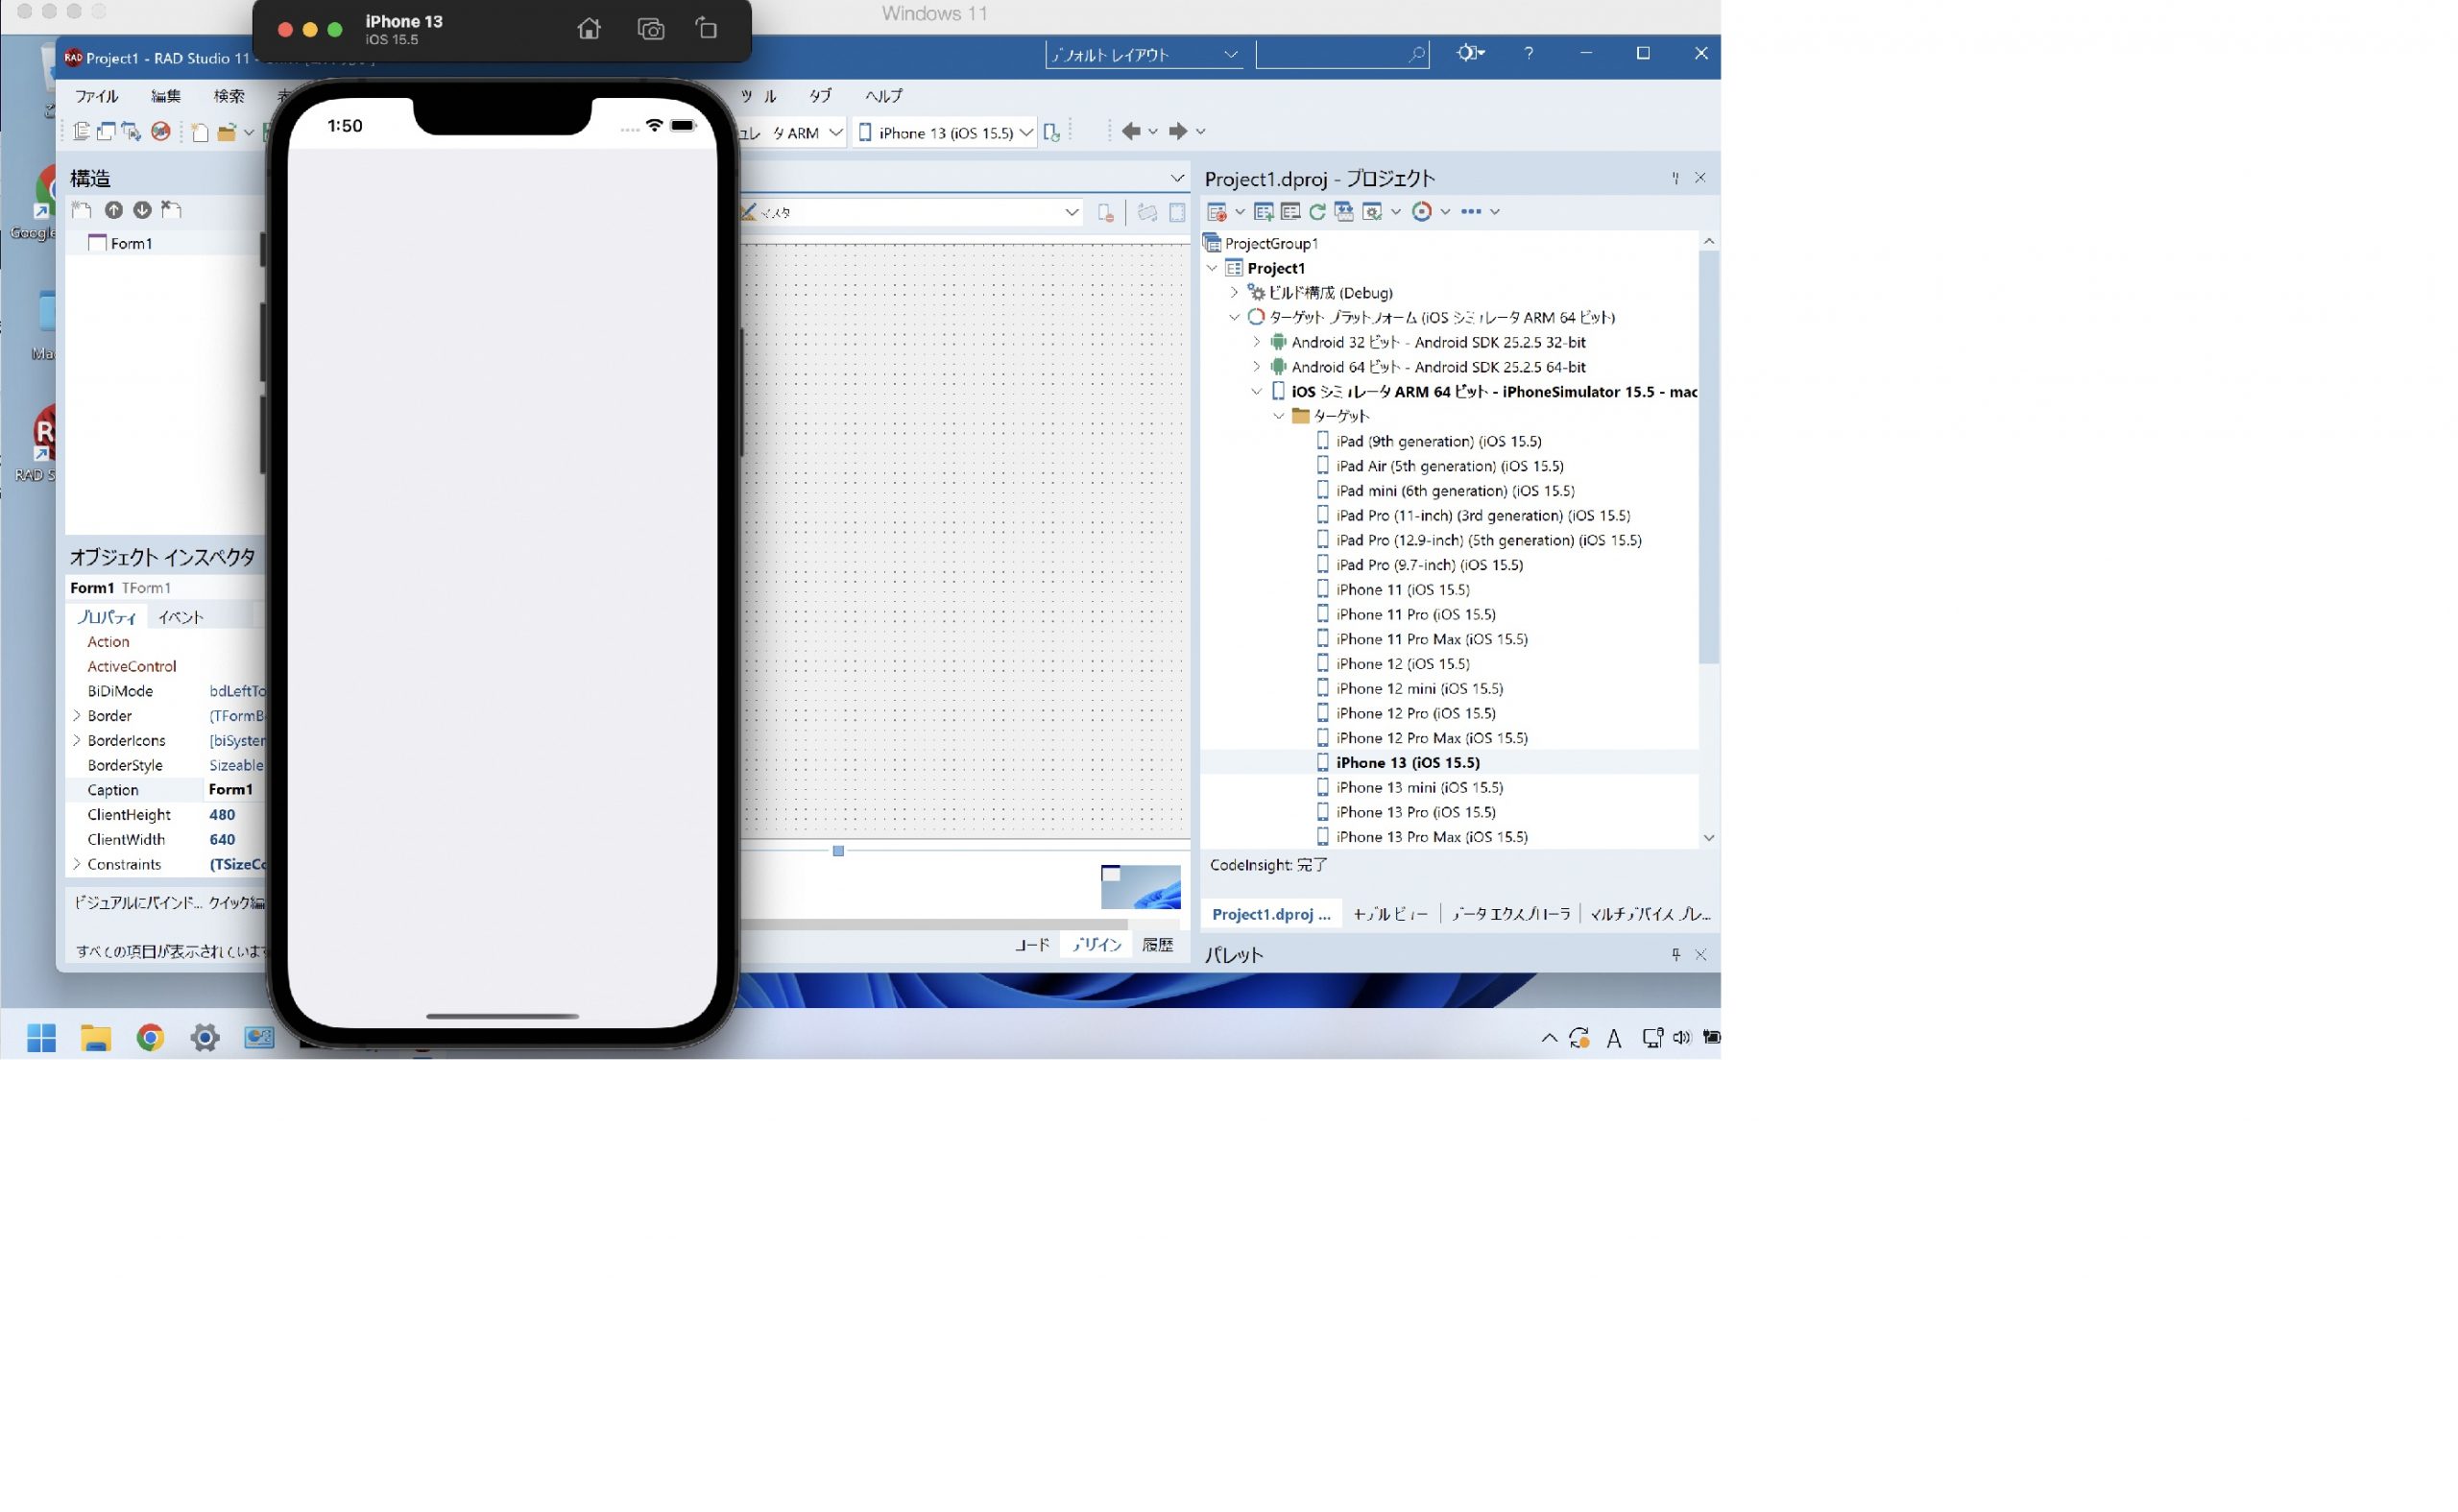Switch to the イベント tab in Object Inspector
This screenshot has width=2458, height=1512.
tap(181, 617)
